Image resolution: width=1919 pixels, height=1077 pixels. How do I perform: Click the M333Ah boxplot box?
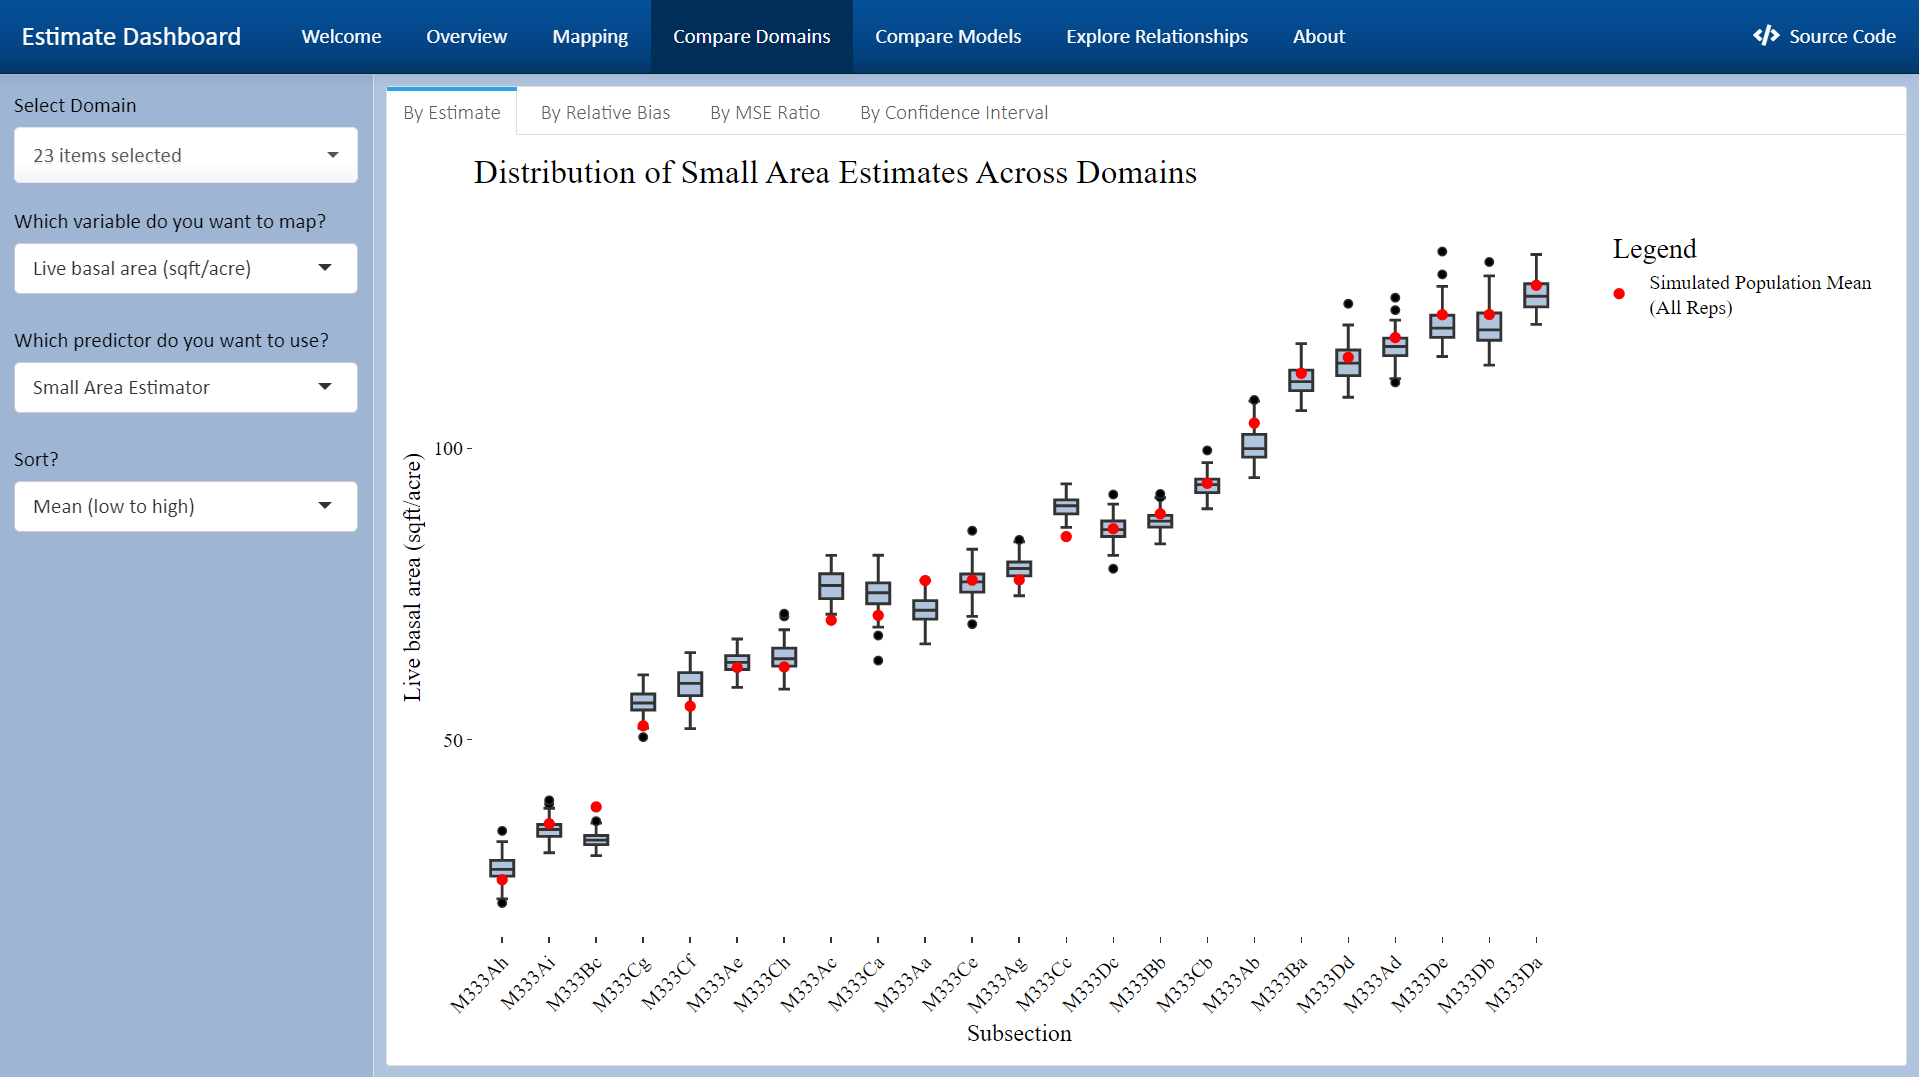tap(502, 868)
